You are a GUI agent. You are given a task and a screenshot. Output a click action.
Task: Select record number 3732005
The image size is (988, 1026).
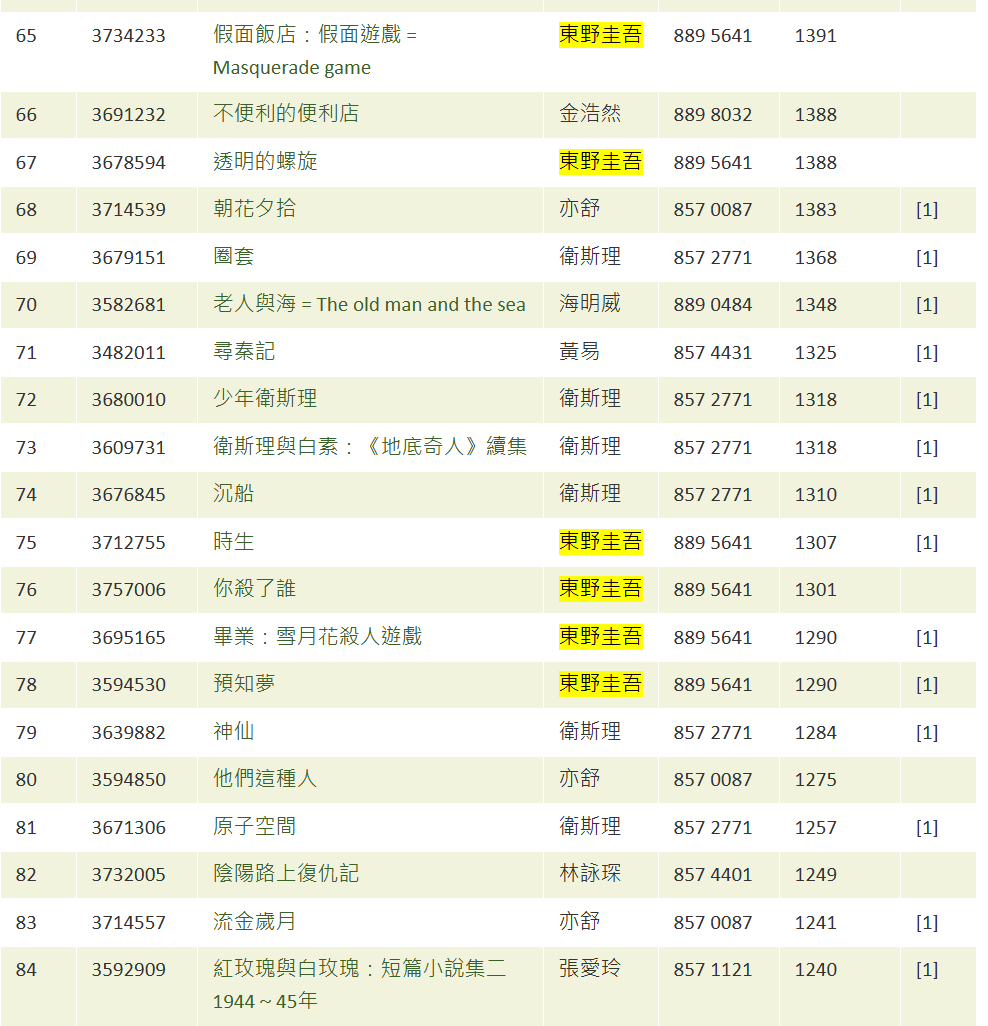[128, 874]
